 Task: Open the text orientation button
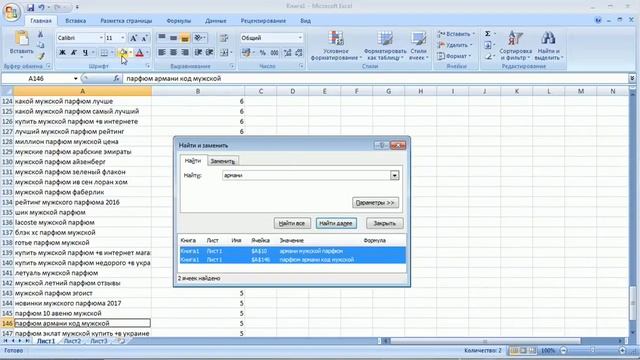point(199,38)
